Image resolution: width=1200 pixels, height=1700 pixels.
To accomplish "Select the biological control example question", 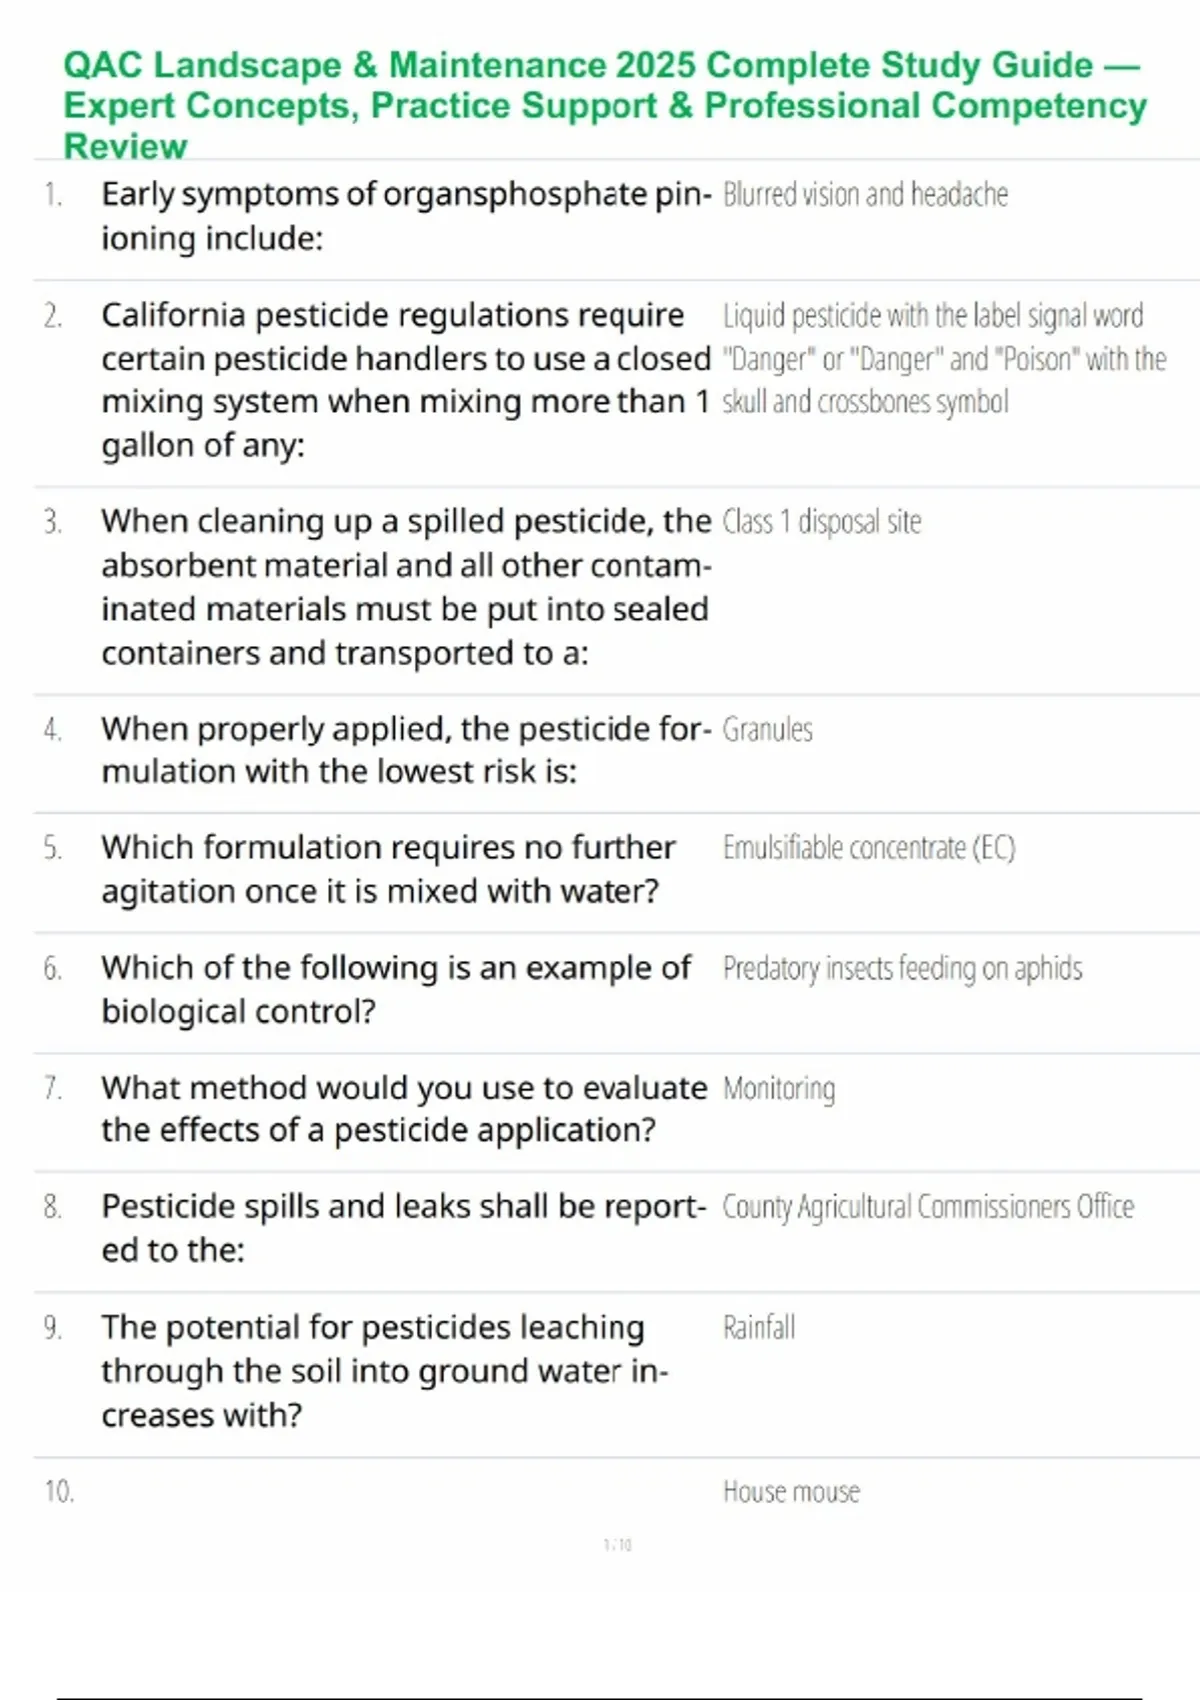I will point(395,989).
